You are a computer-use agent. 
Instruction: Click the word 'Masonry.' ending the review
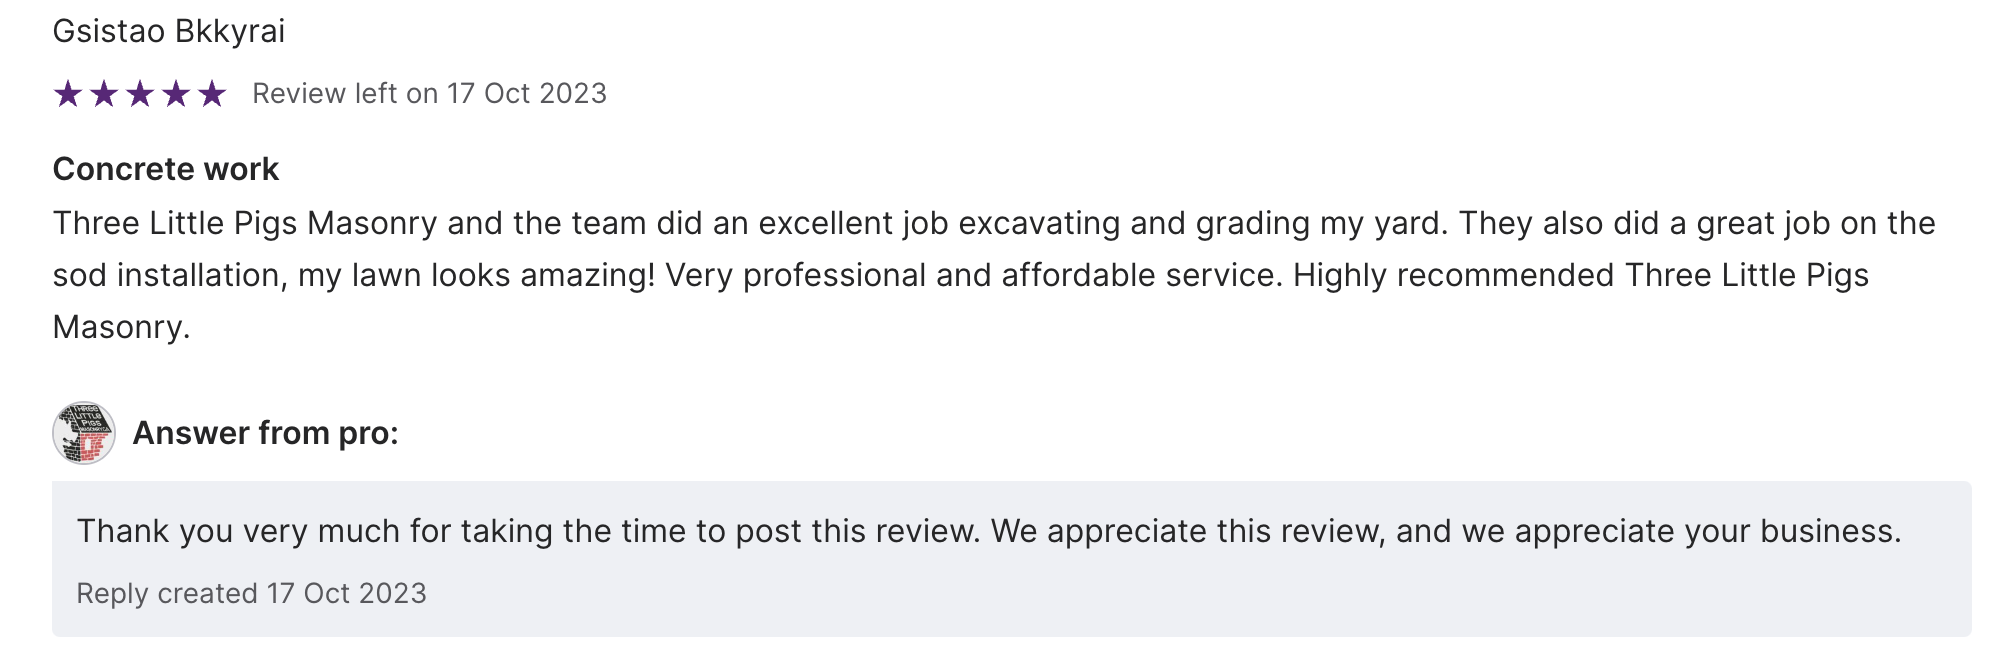coord(121,327)
